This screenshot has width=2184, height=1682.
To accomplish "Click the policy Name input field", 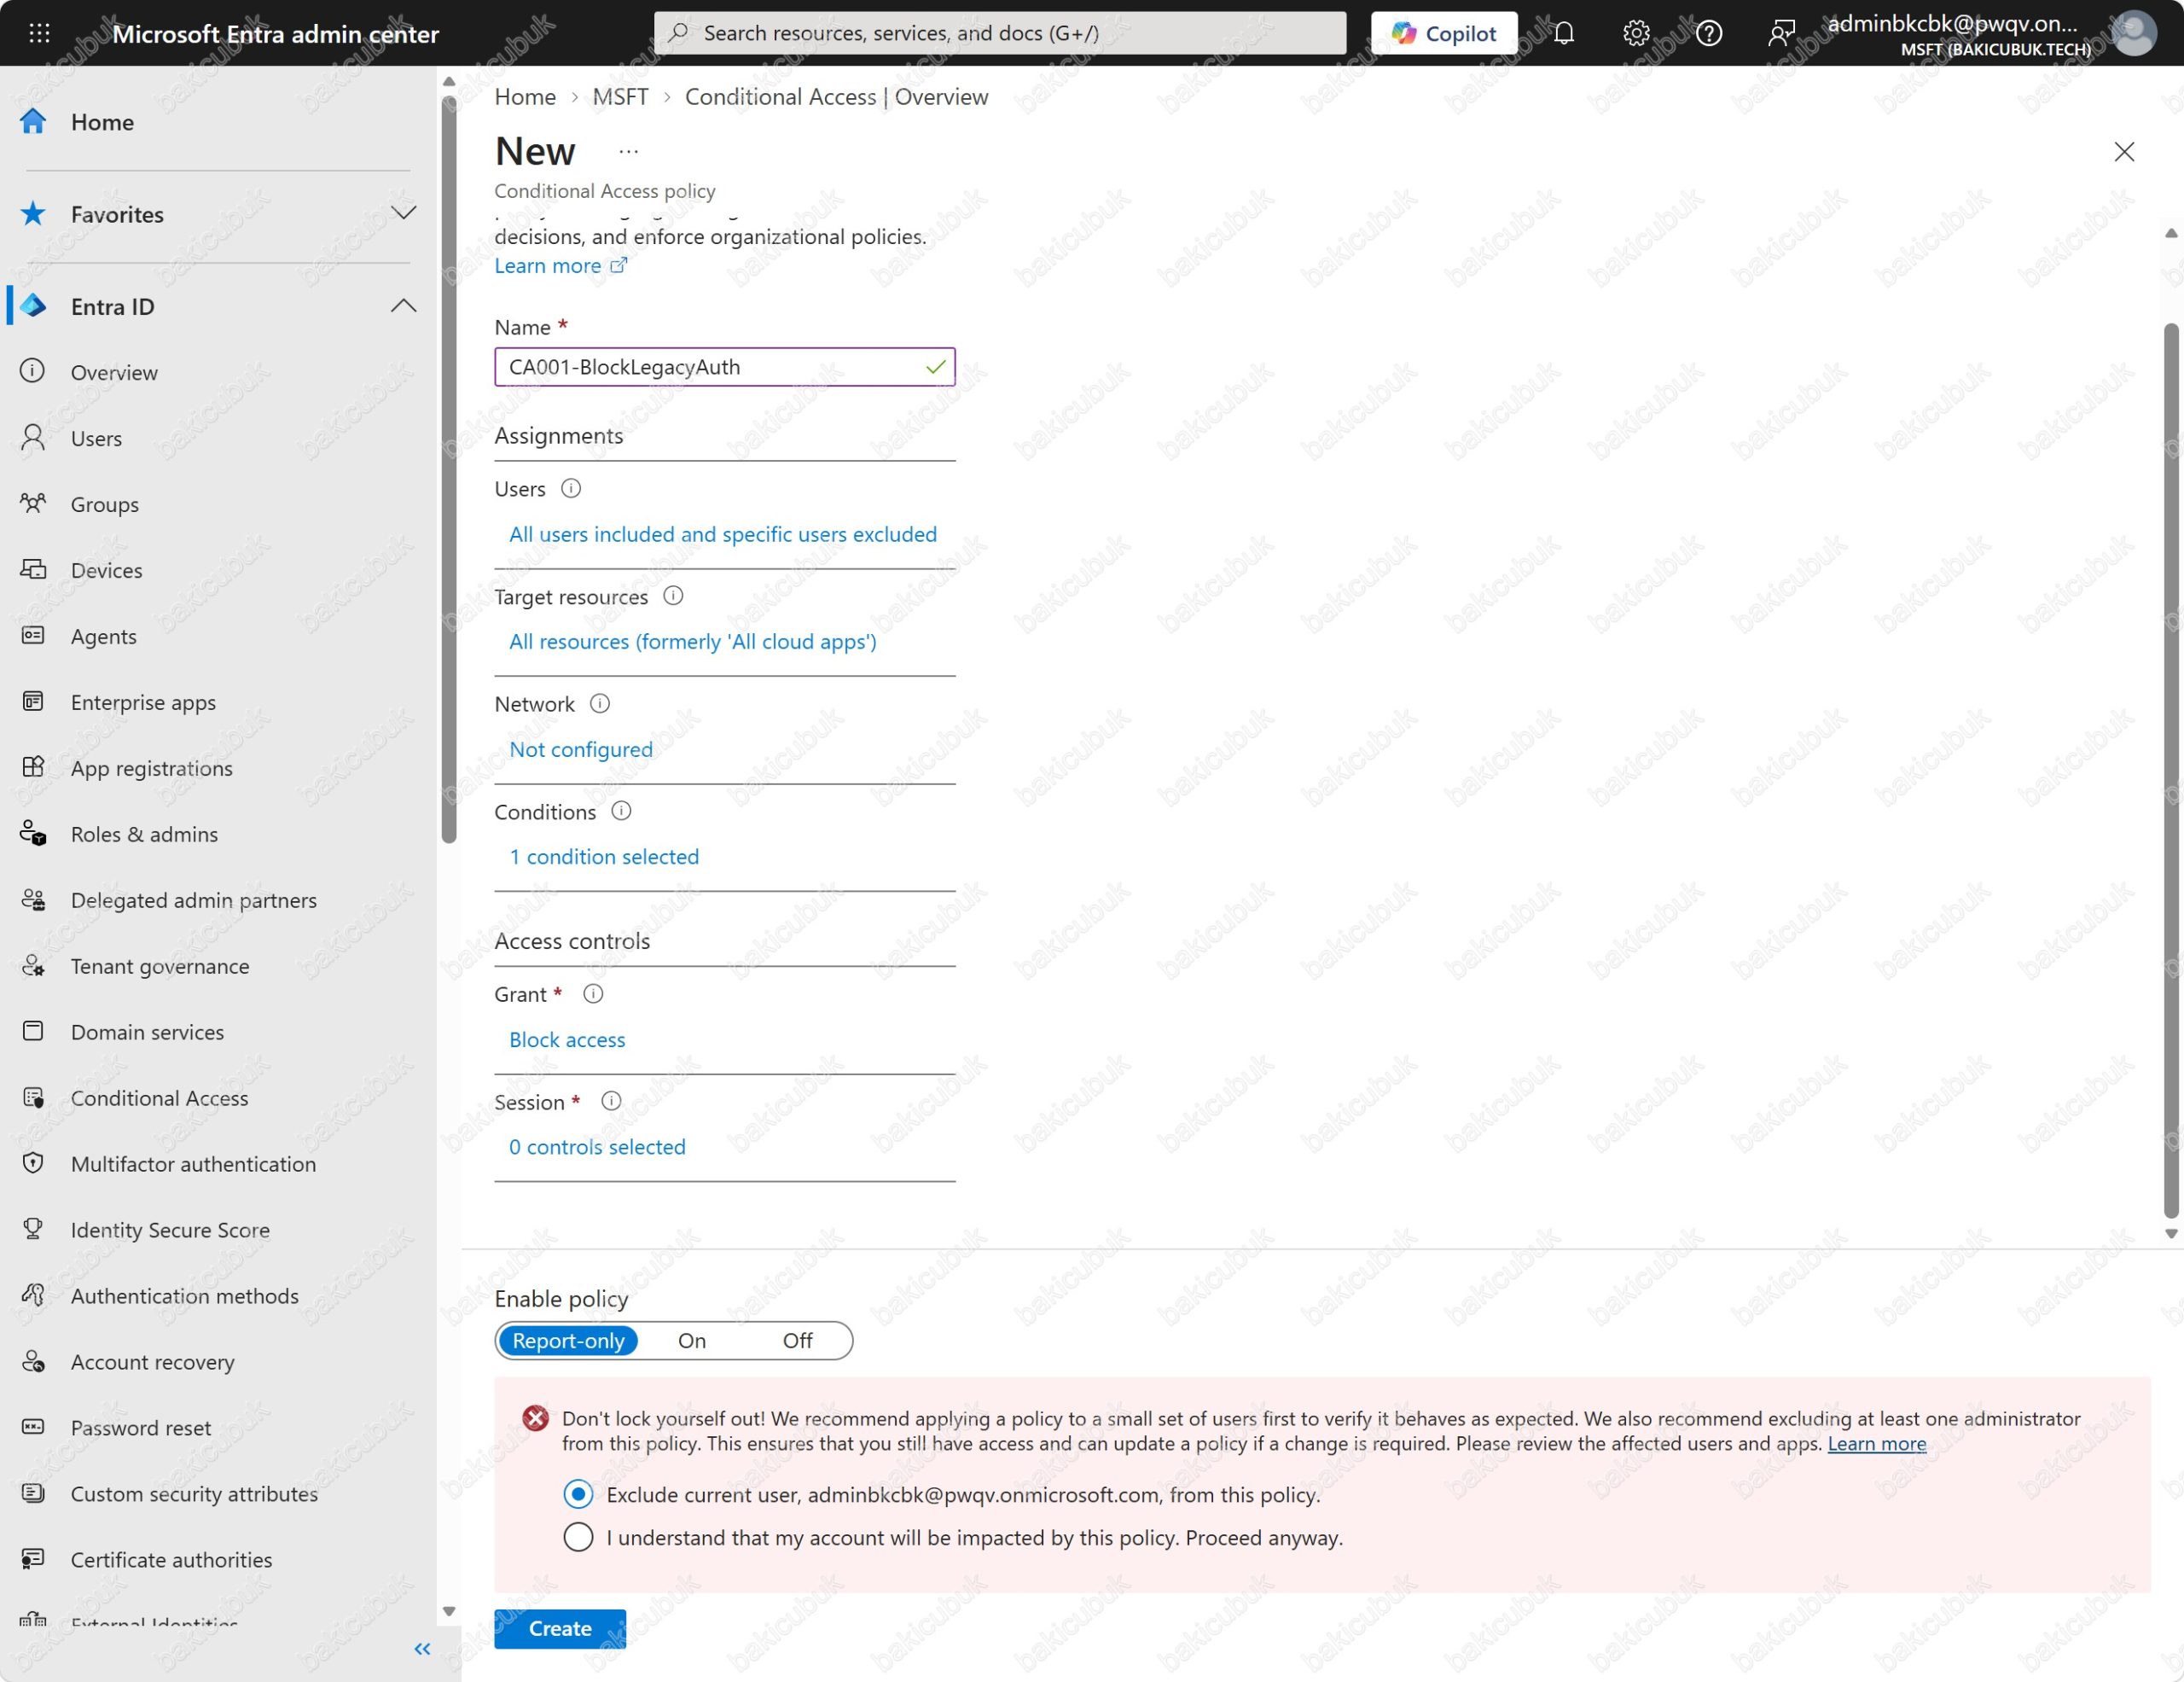I will pos(724,367).
